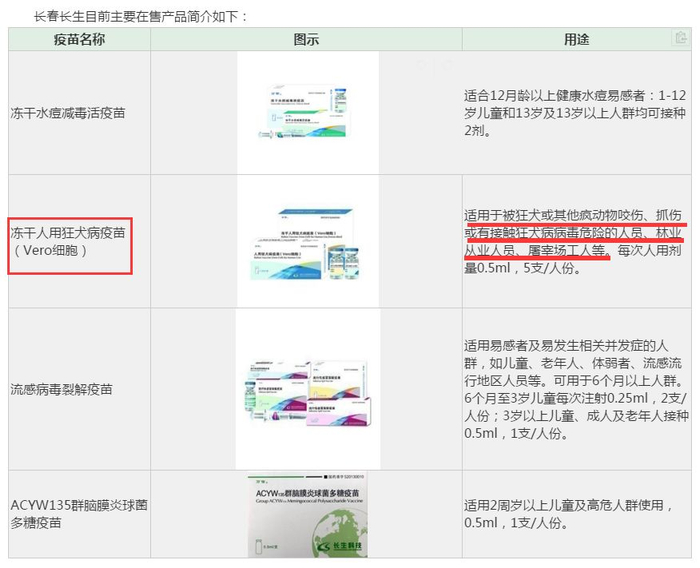
Task: Open the ACYW135 meningococcal vaccine box image
Action: [308, 515]
